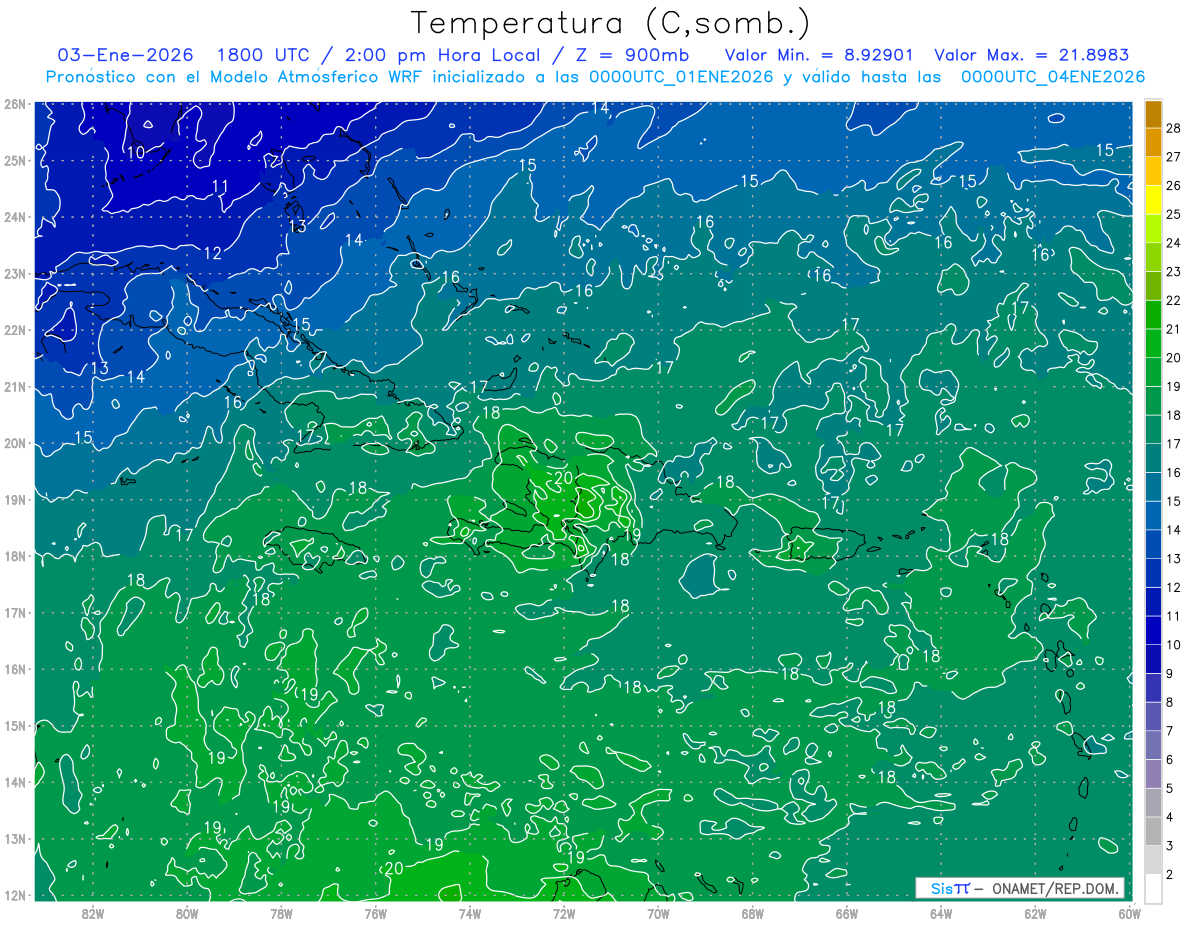Click the '70W' longitude axis label
The image size is (1200, 927).
[658, 913]
